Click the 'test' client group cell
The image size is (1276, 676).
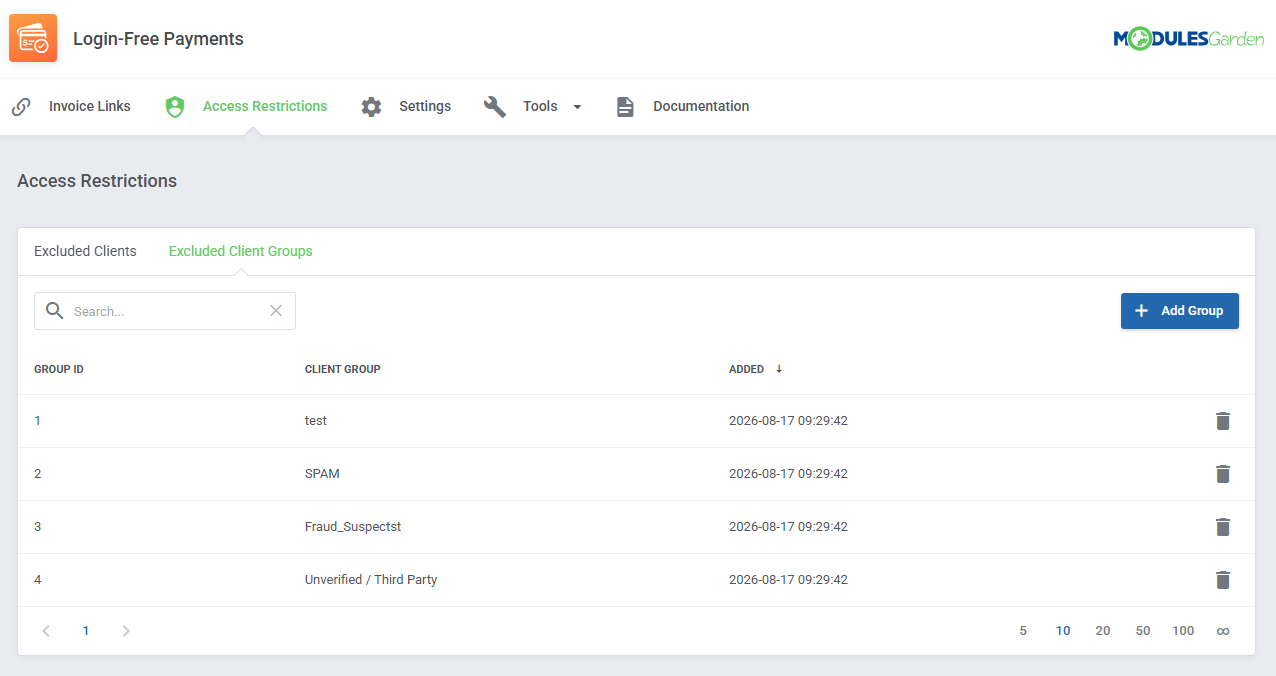pos(316,421)
